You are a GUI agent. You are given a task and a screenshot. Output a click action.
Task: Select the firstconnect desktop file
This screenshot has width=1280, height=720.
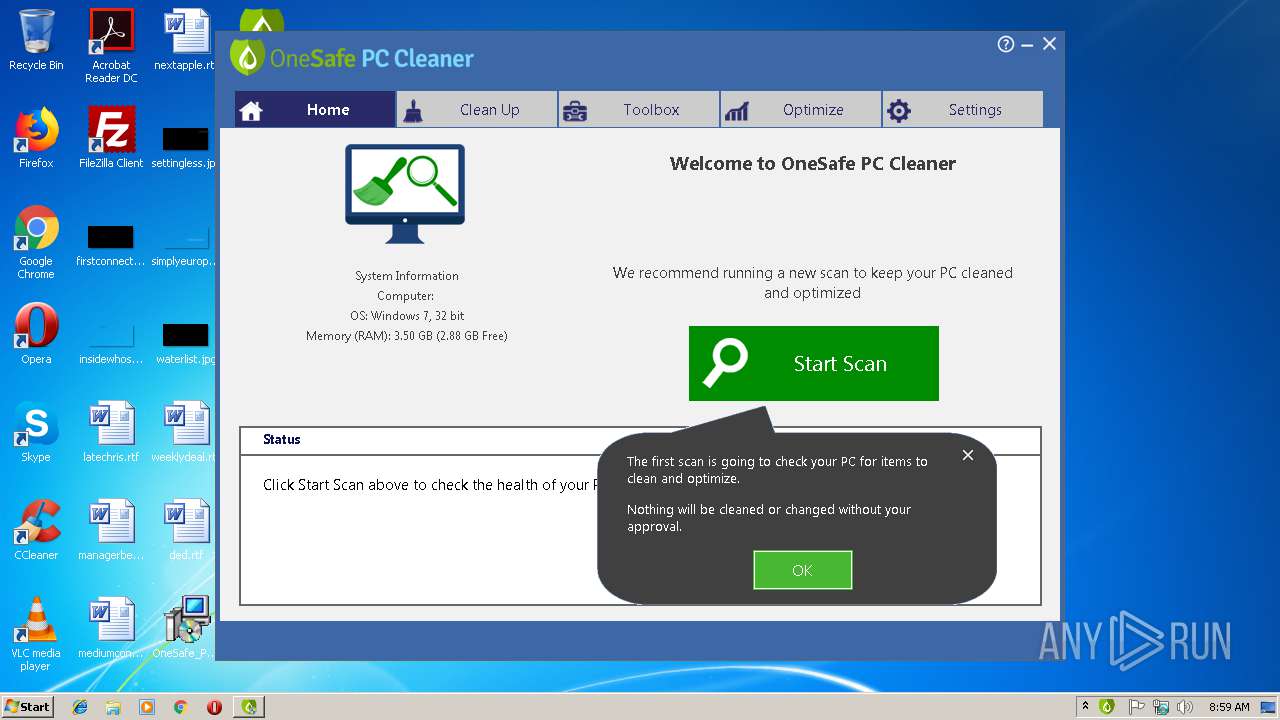pyautogui.click(x=111, y=246)
